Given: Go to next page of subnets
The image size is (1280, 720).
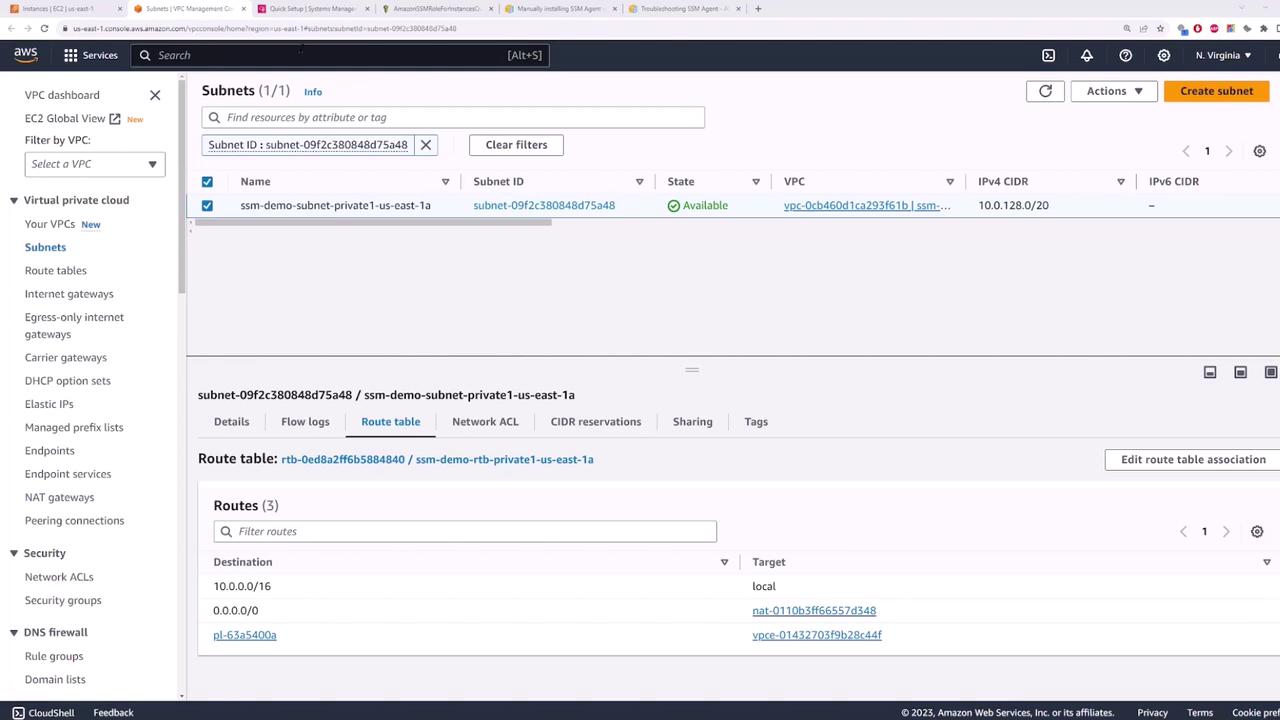Looking at the screenshot, I should 1229,151.
